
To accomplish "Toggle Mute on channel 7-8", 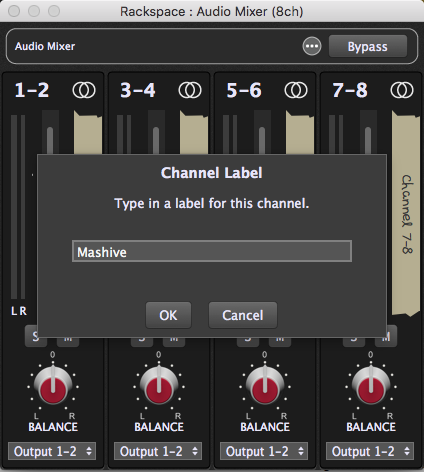I will tap(386, 337).
